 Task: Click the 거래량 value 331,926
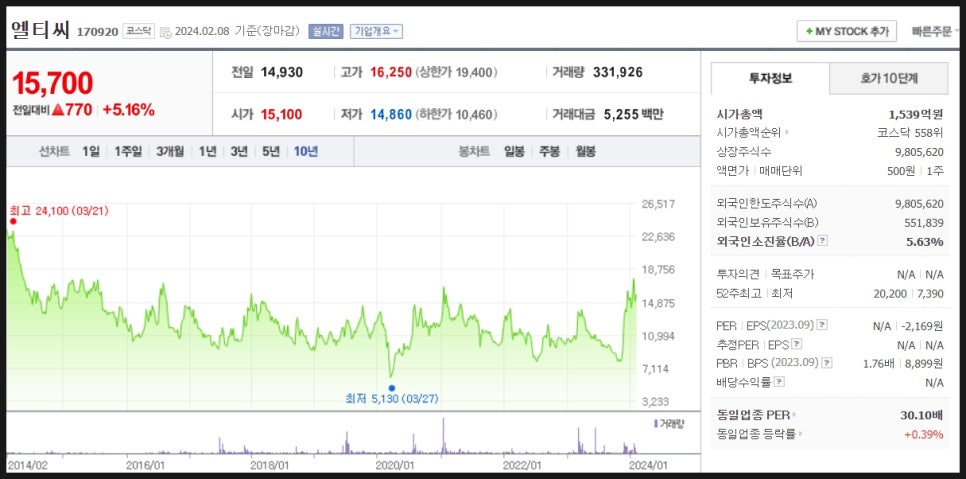point(618,73)
